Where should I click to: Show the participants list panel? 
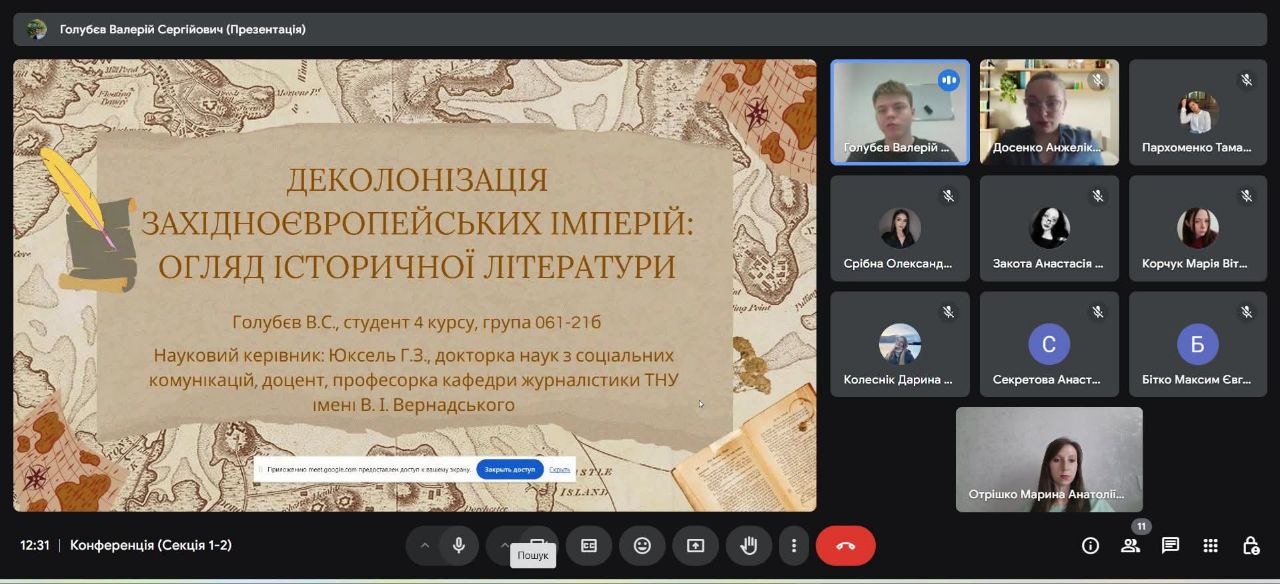click(1130, 545)
